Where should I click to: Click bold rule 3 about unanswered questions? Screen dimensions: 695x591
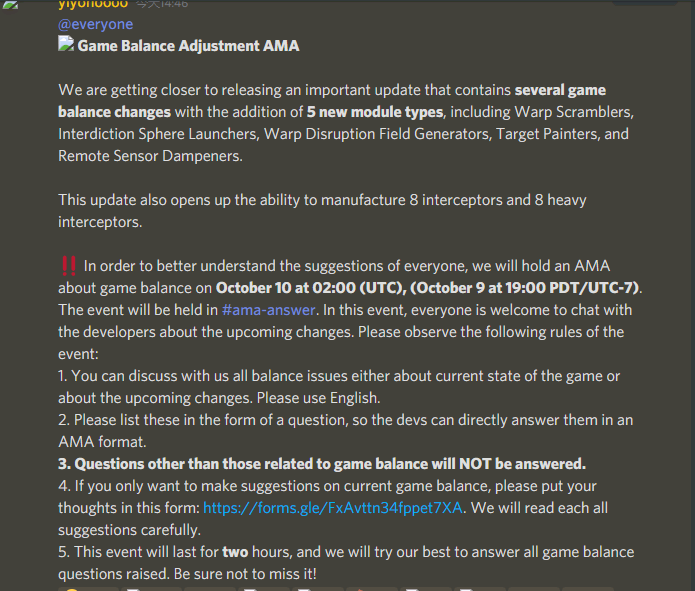(x=322, y=464)
